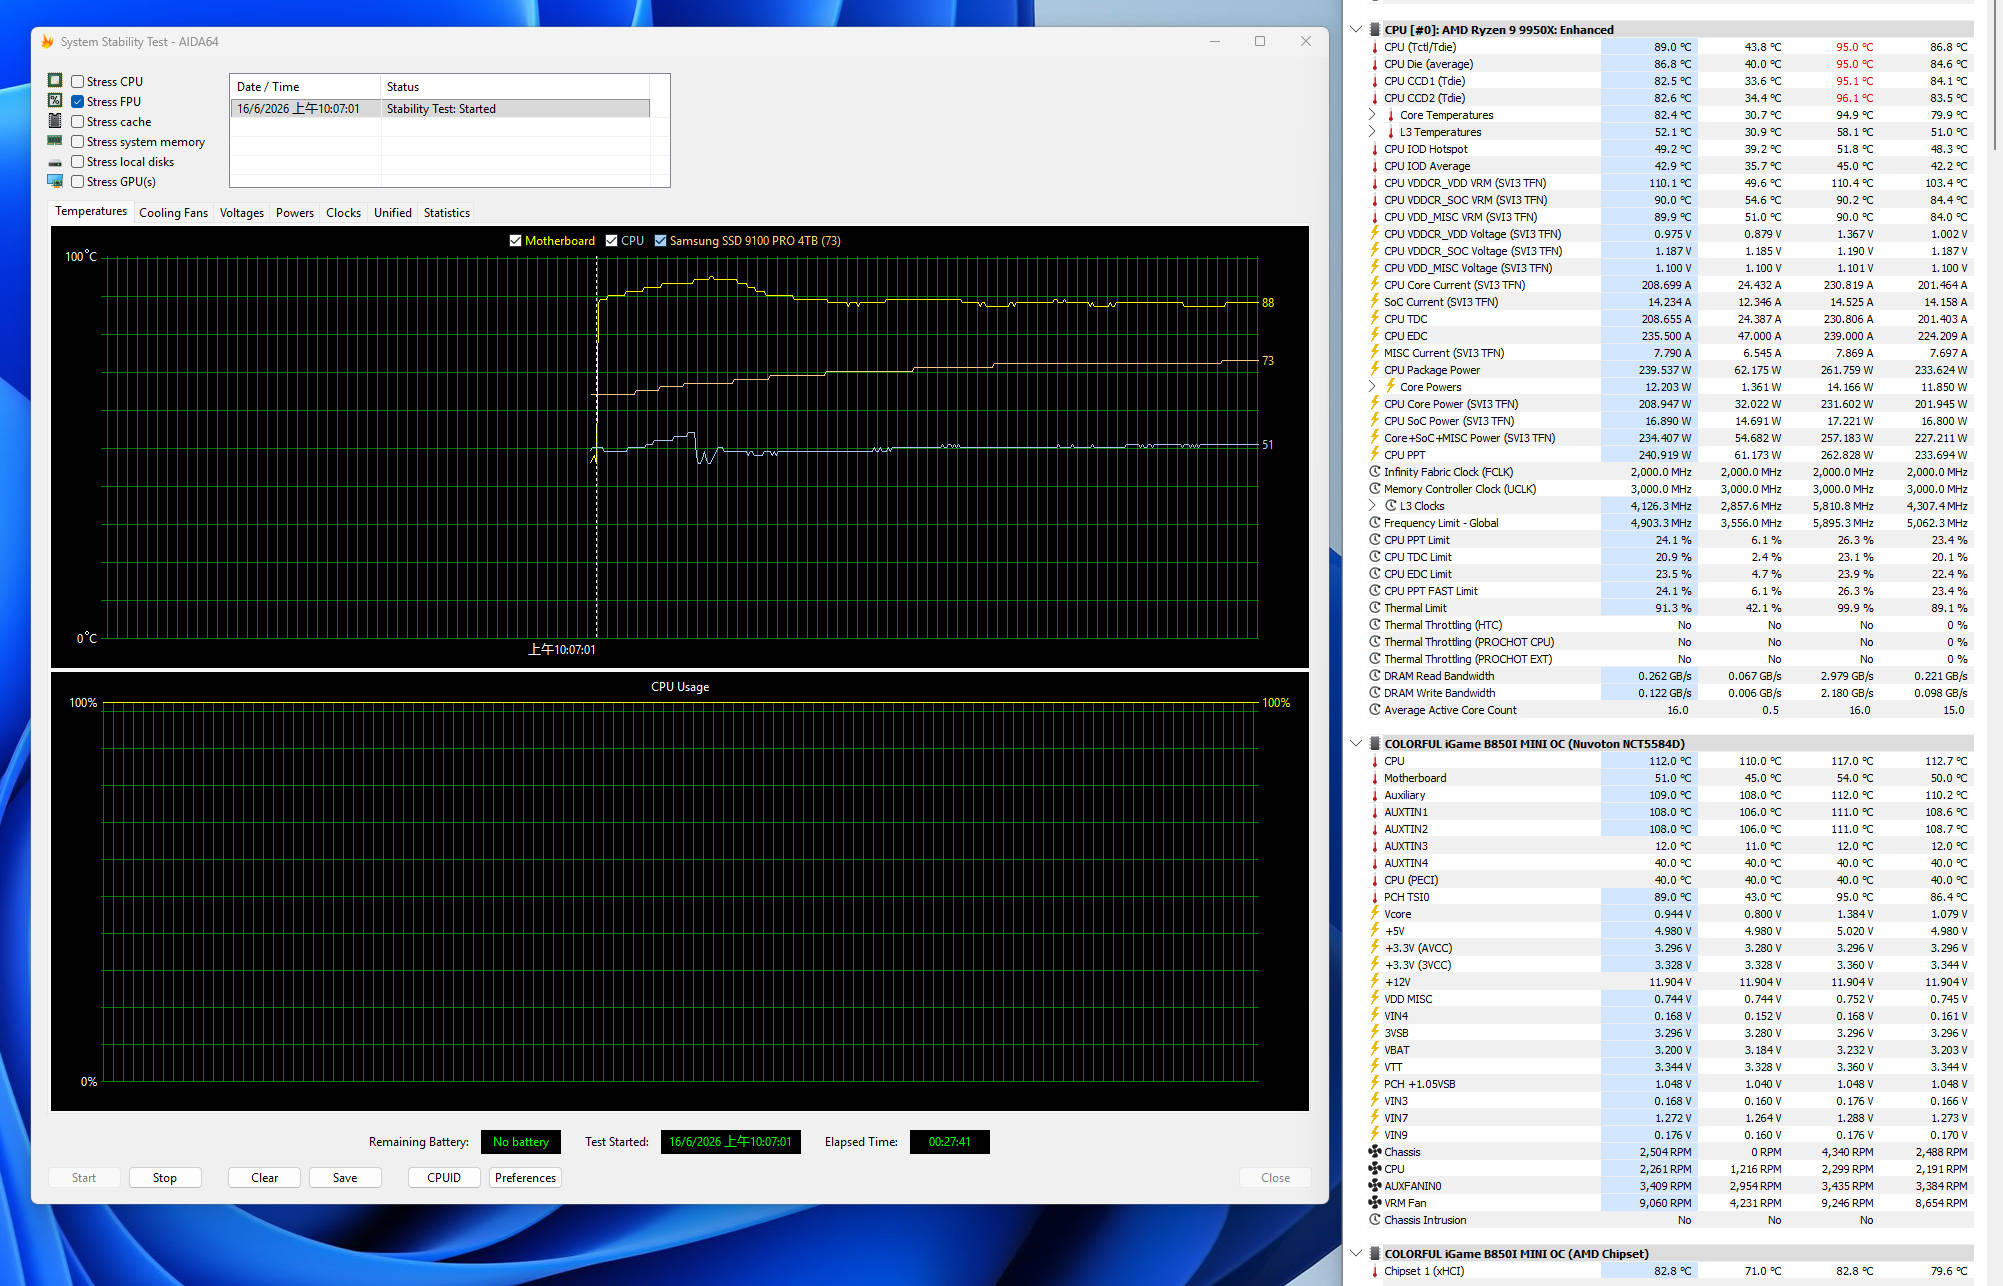Click the clock icon for Infinity Fabric Clock (FCLK)
Screen dimensions: 2003x1286
pos(1375,472)
